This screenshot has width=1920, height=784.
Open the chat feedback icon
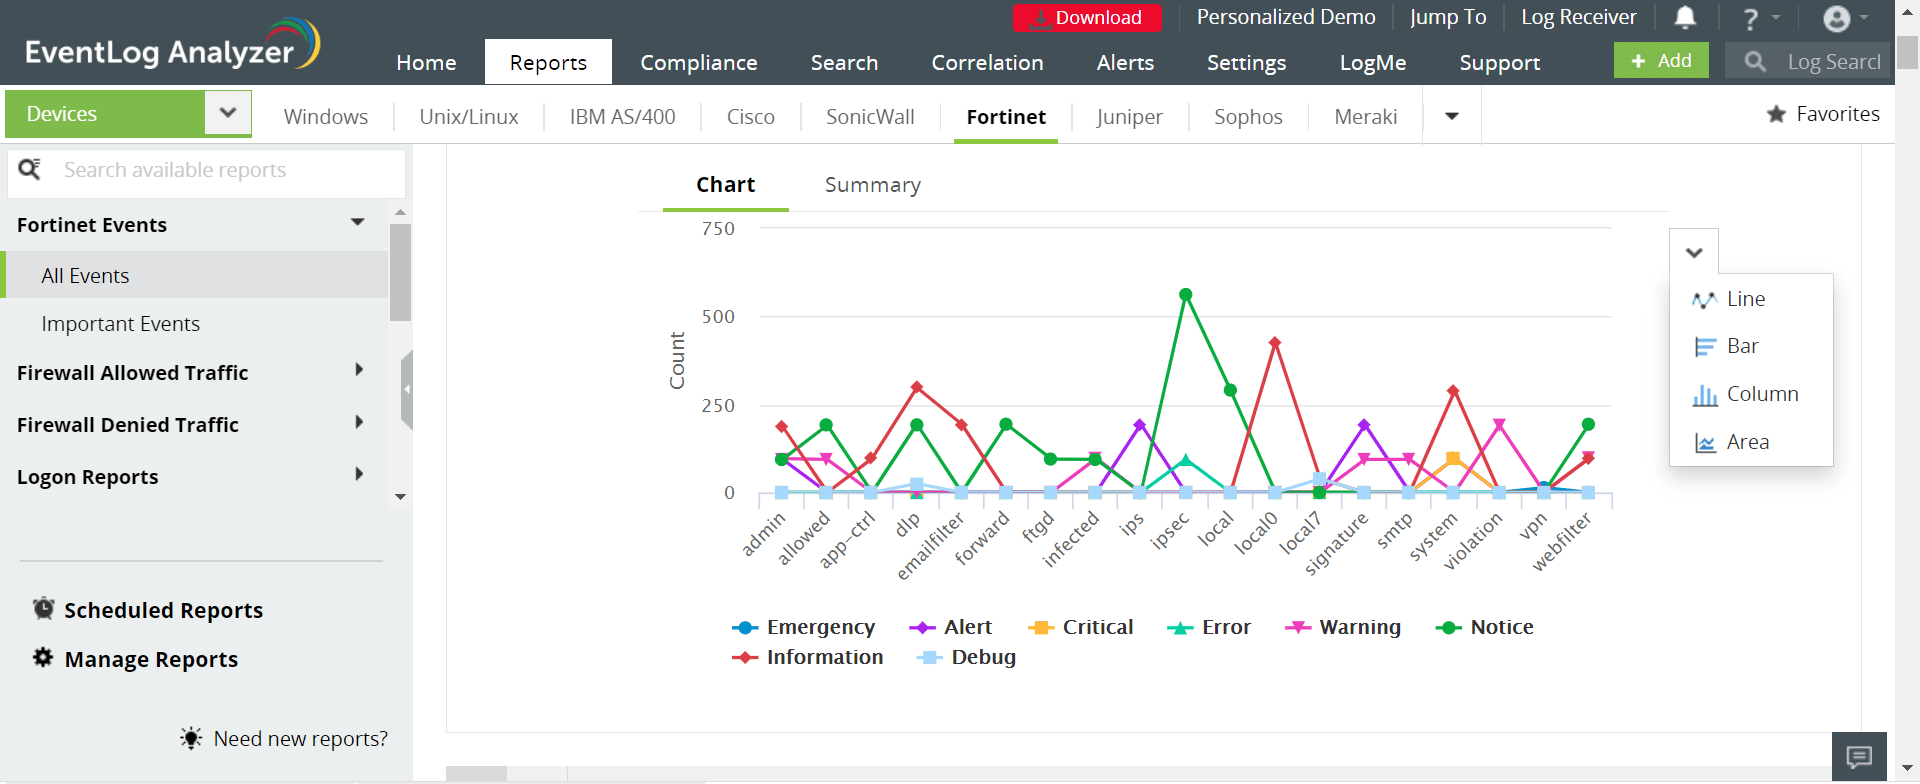point(1859,757)
